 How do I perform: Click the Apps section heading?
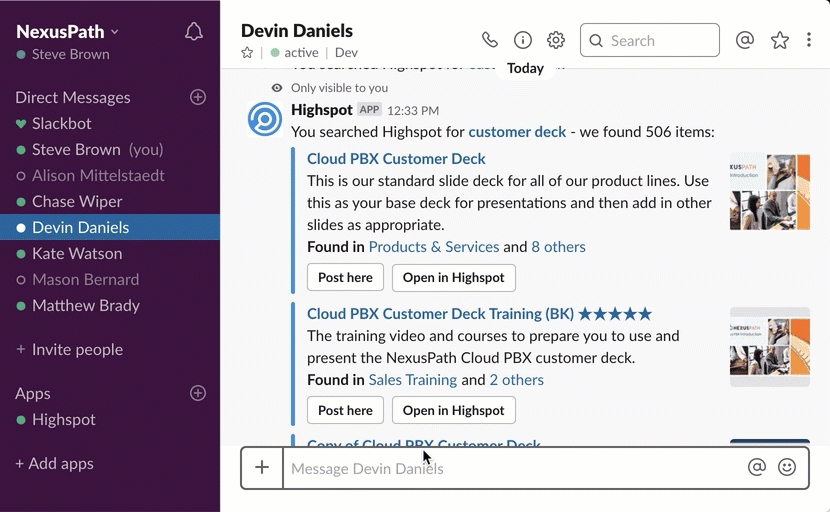[x=33, y=393]
